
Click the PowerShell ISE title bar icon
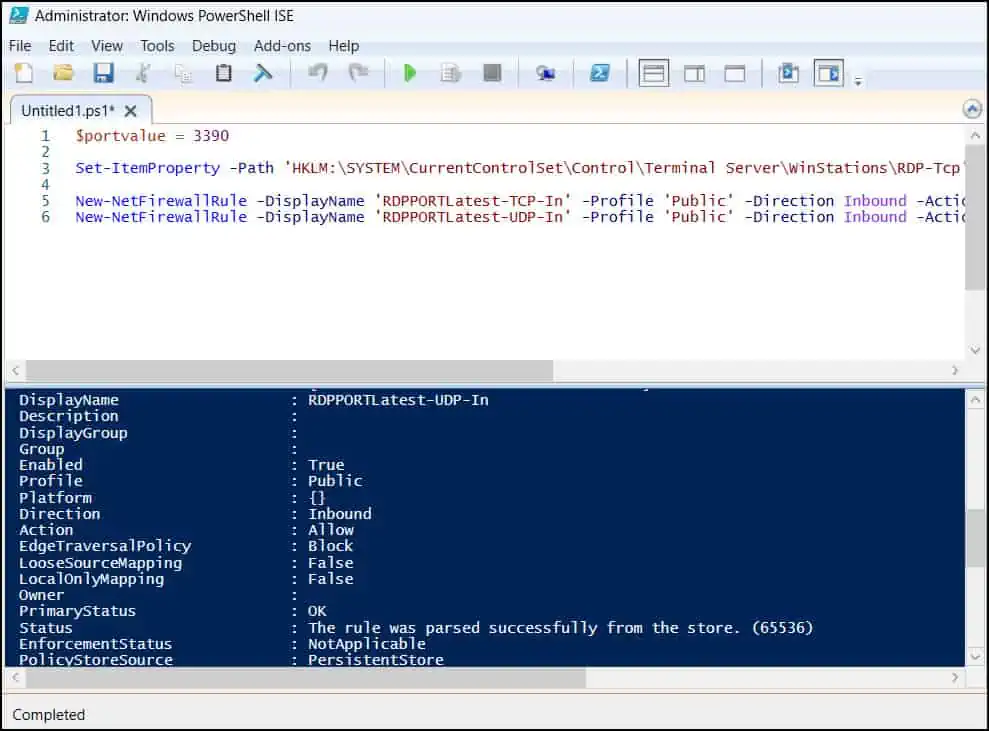(x=19, y=15)
